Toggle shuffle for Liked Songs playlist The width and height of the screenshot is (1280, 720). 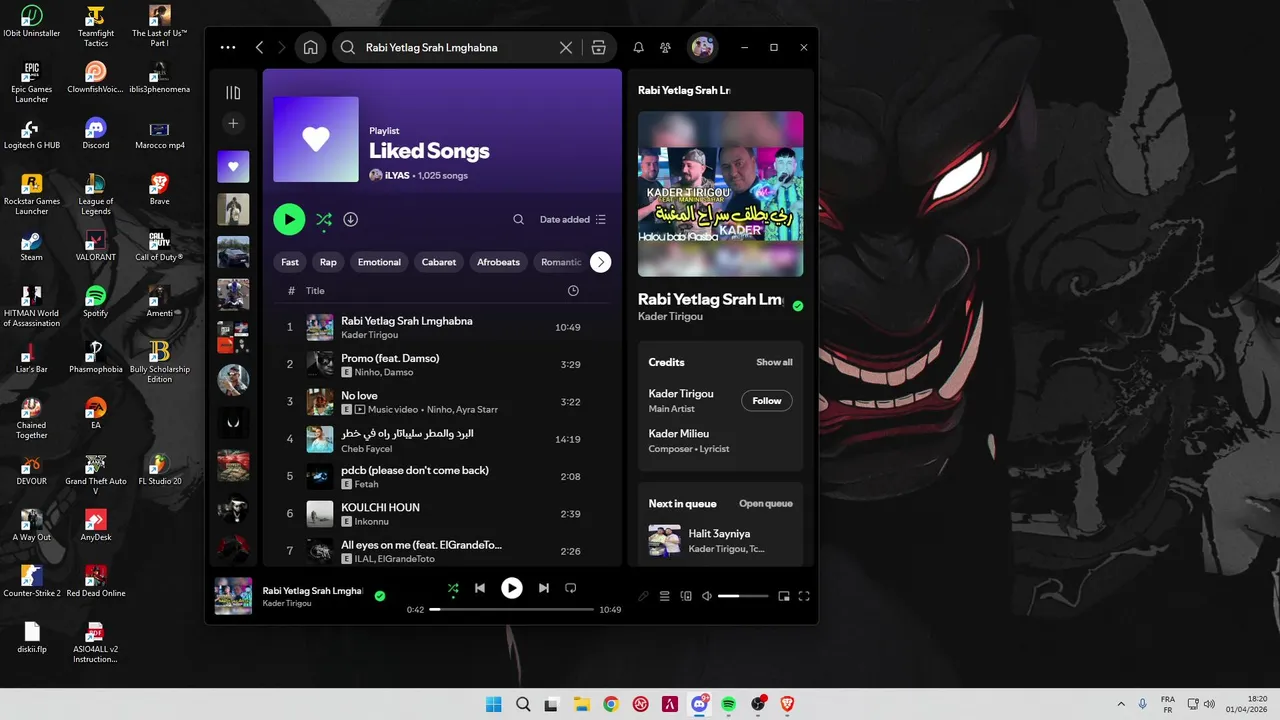324,219
